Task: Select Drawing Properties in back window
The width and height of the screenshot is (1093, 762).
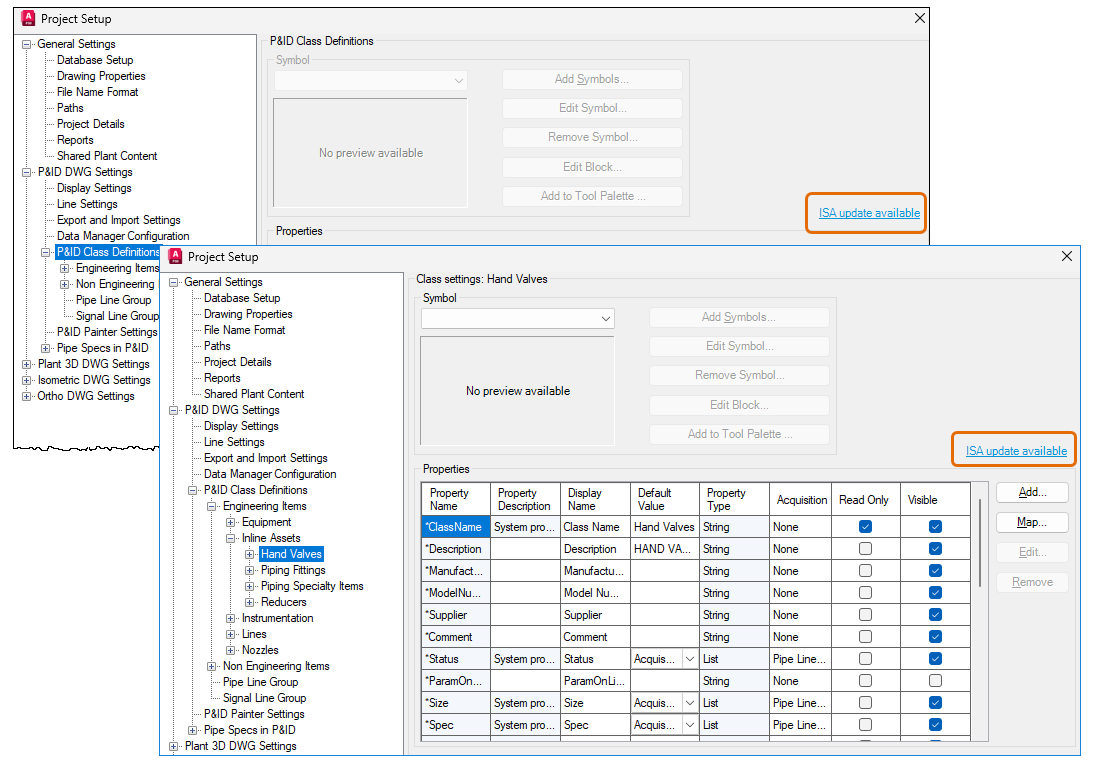Action: tap(101, 76)
